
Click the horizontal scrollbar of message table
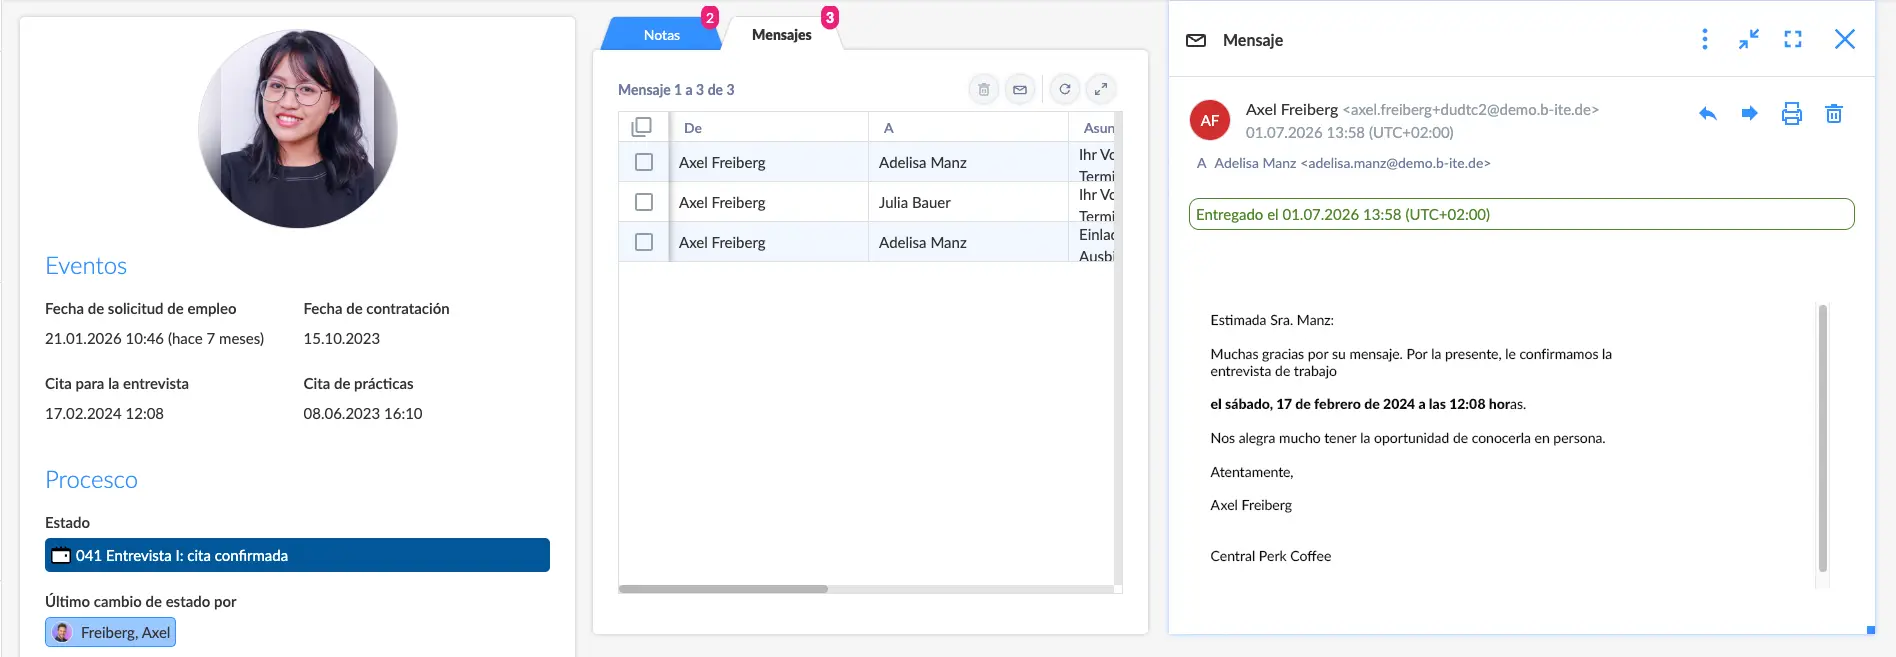pyautogui.click(x=723, y=589)
